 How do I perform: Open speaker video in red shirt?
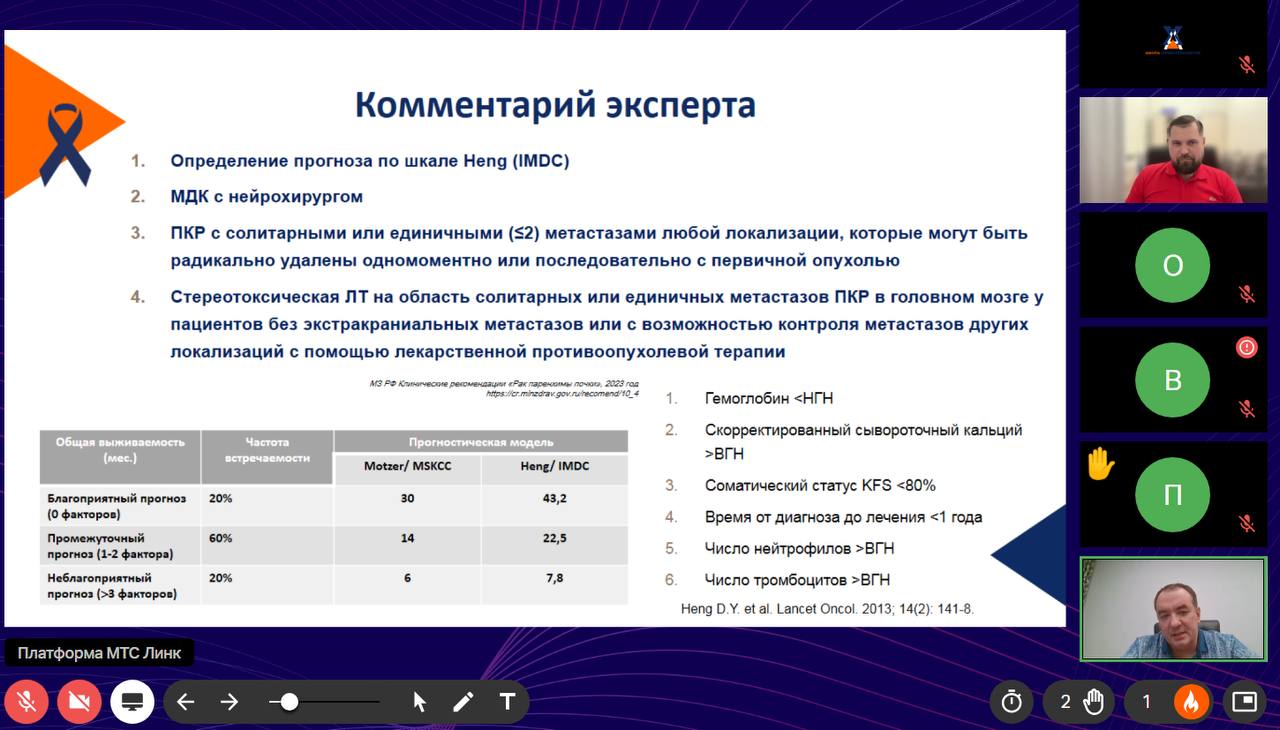[x=1173, y=150]
